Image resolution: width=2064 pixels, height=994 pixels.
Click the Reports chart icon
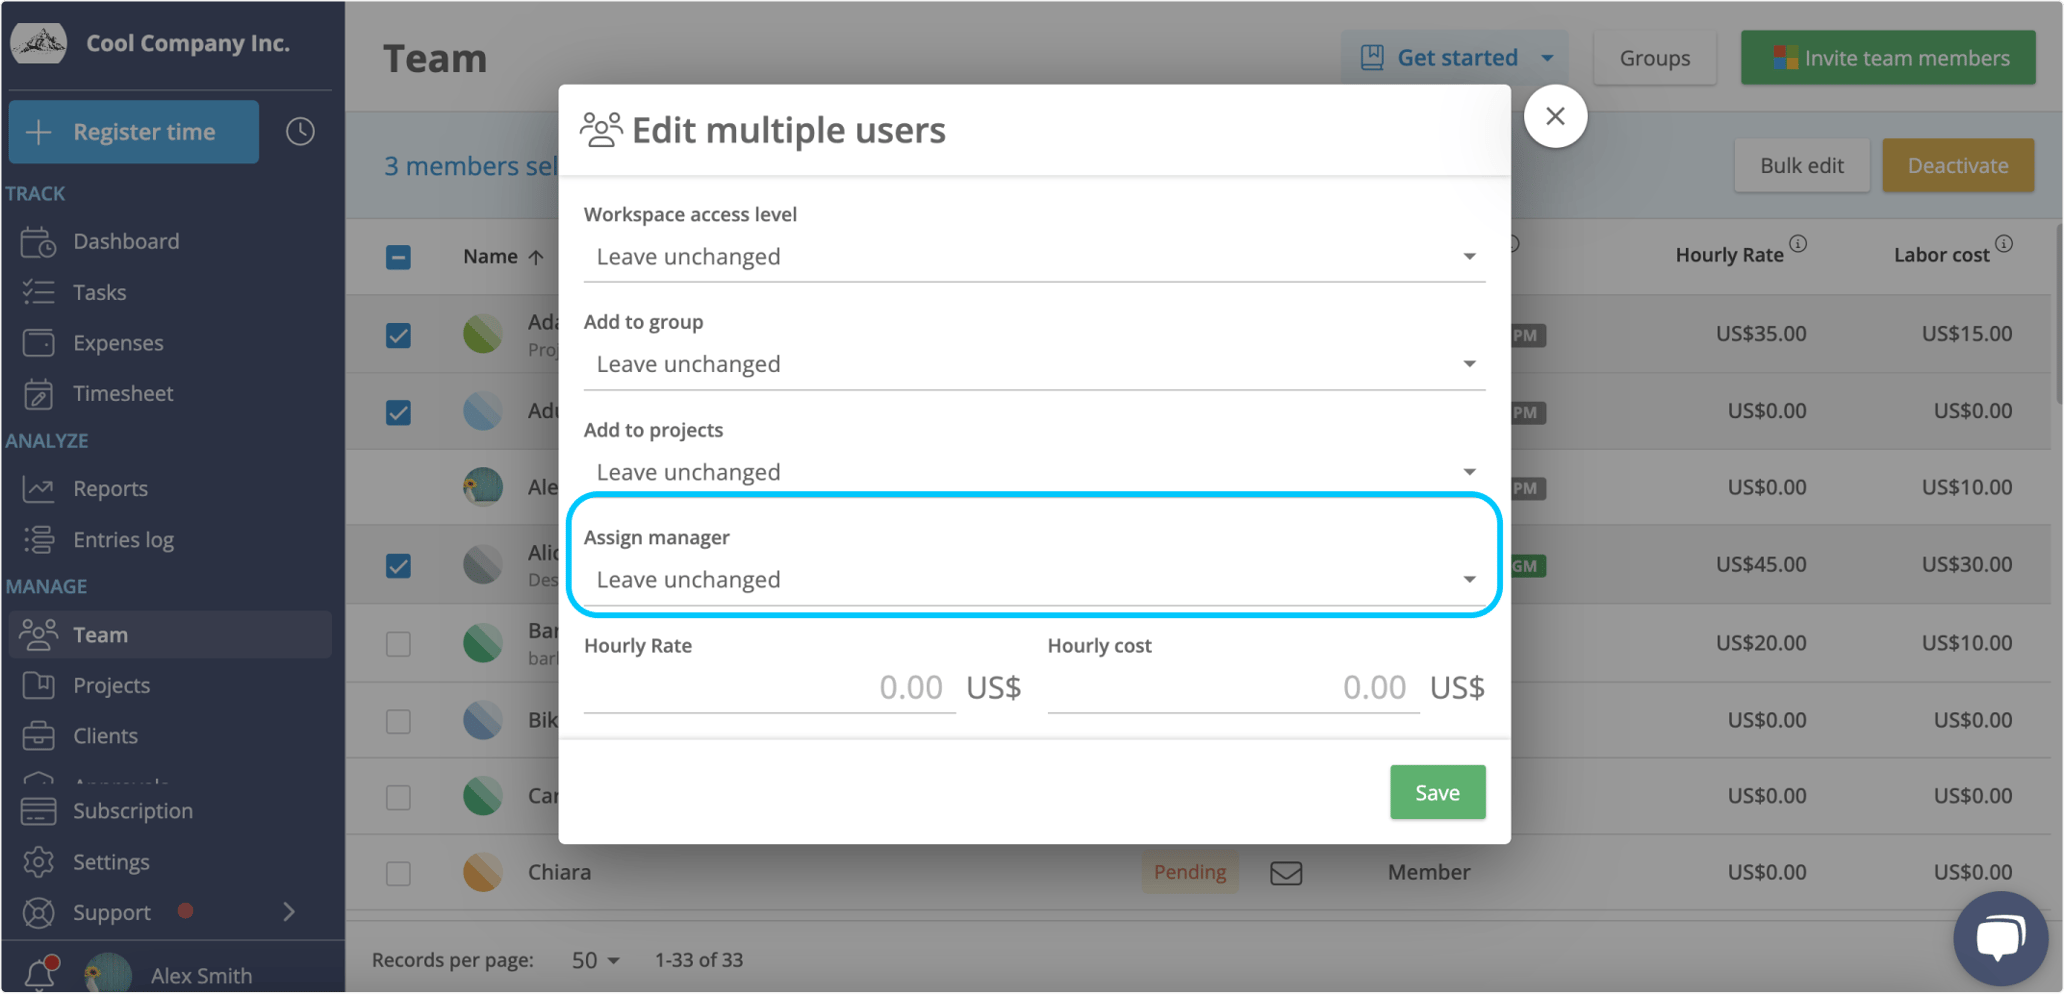[39, 488]
